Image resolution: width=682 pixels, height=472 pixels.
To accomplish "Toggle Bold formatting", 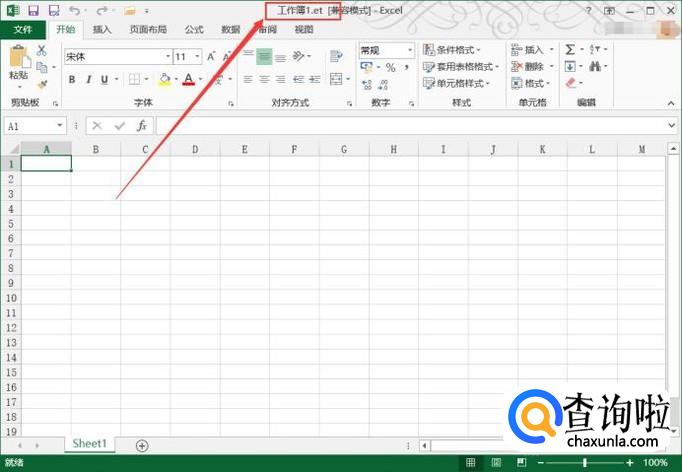I will (72, 80).
